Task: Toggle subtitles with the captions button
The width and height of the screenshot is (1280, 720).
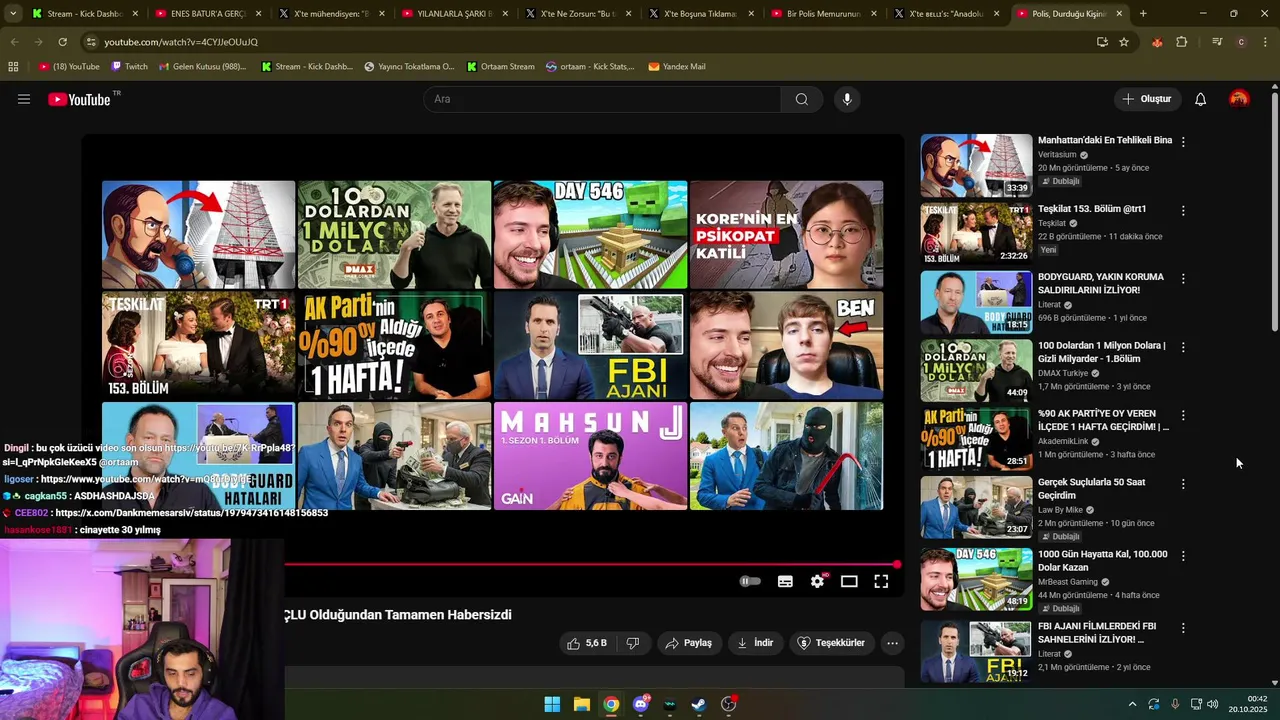Action: point(785,581)
